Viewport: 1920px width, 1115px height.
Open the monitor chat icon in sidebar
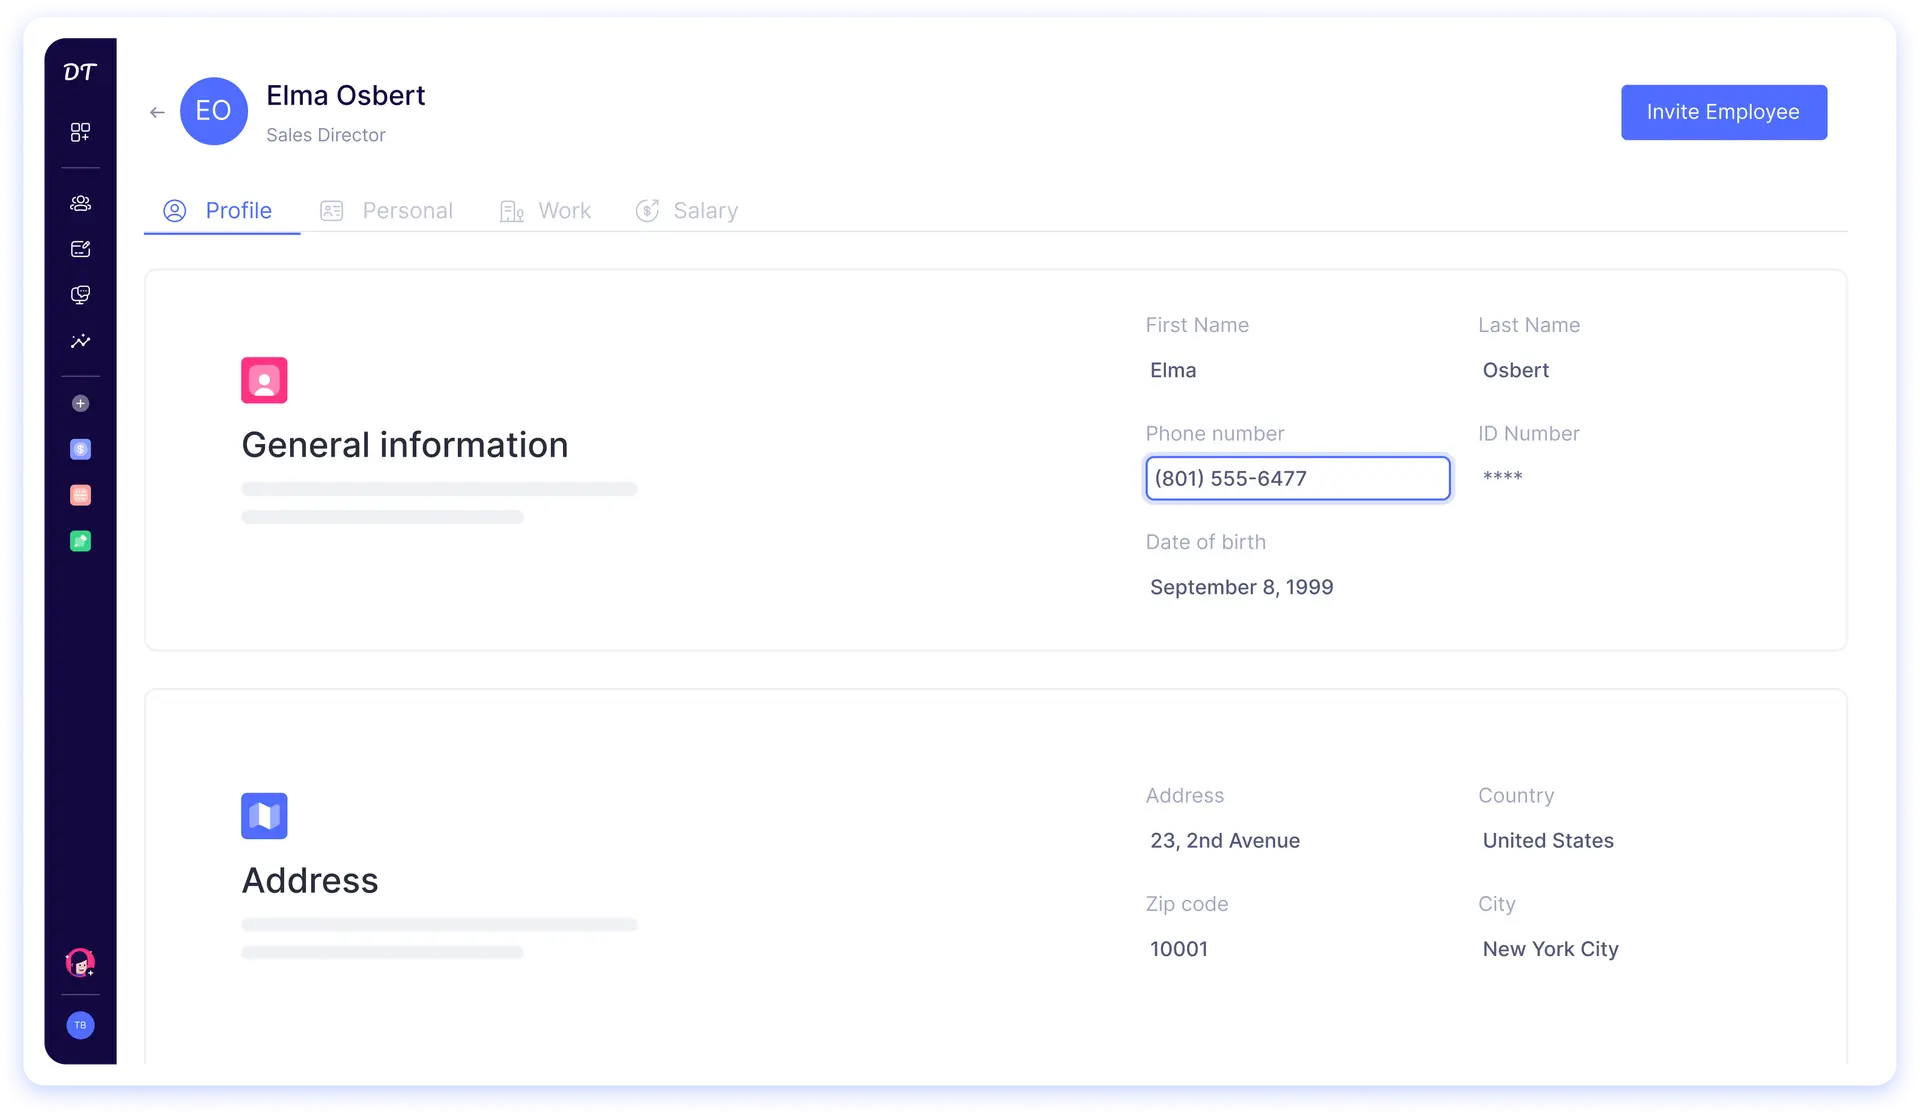80,295
